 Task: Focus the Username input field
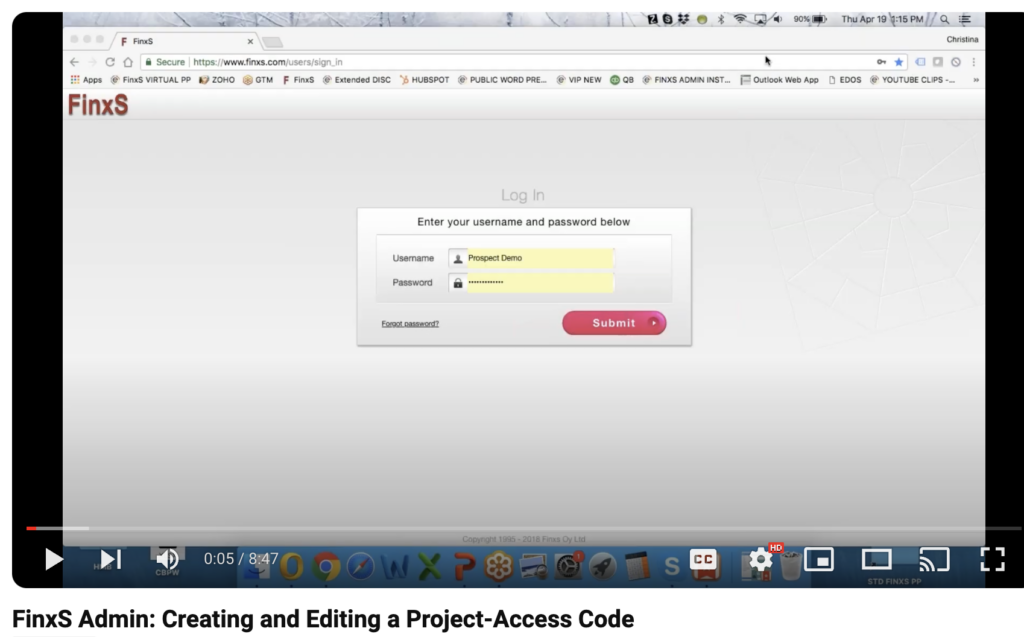pyautogui.click(x=540, y=258)
